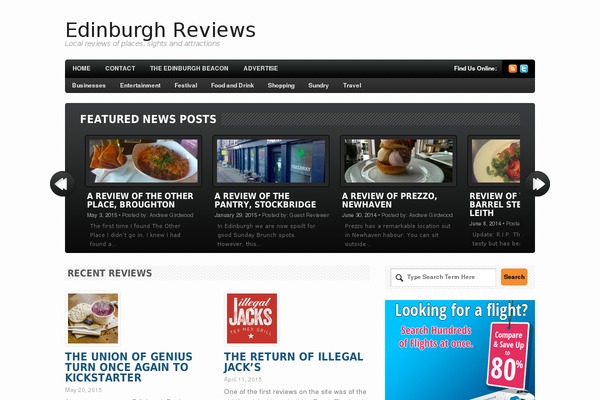Select the Entertainment category

point(140,85)
